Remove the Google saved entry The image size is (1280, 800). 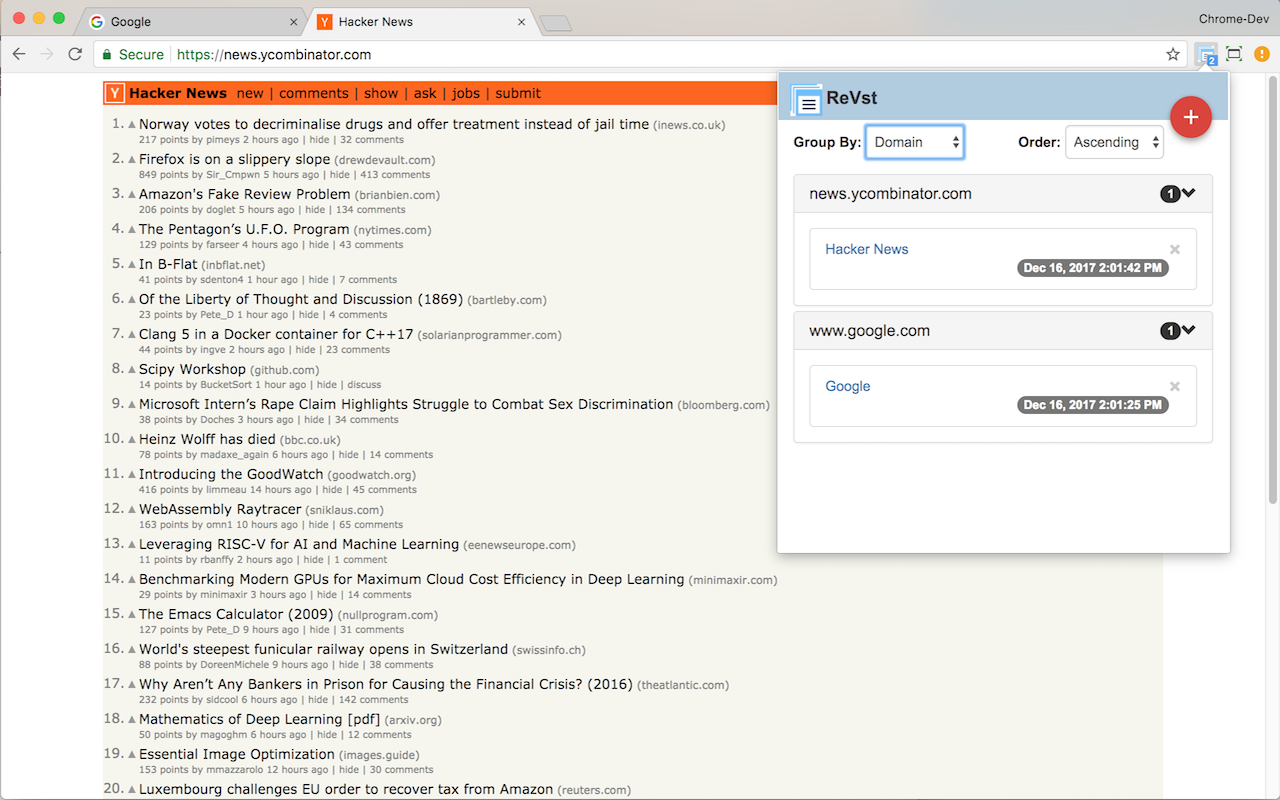coord(1175,386)
